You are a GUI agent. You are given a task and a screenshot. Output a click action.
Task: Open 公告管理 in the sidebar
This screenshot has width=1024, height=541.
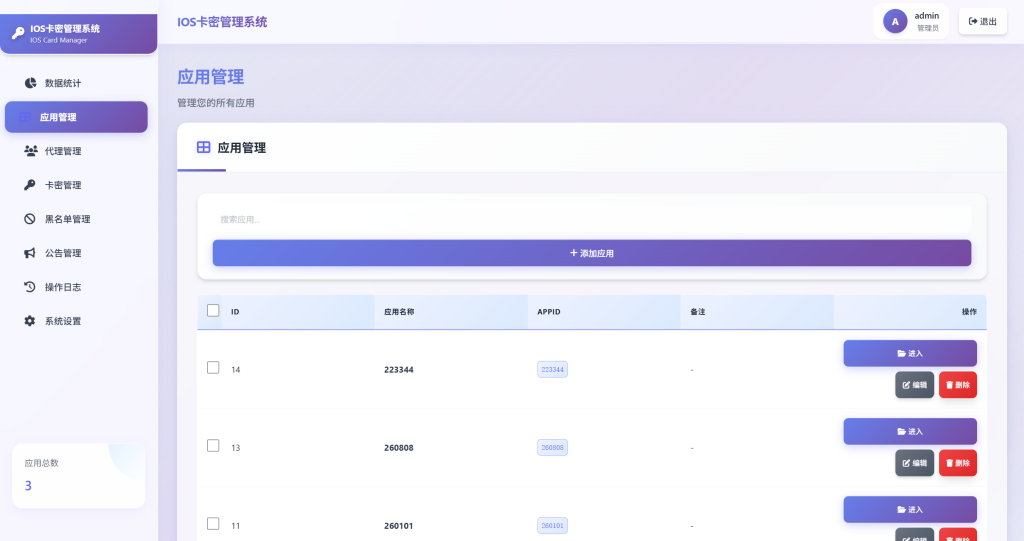[x=76, y=253]
